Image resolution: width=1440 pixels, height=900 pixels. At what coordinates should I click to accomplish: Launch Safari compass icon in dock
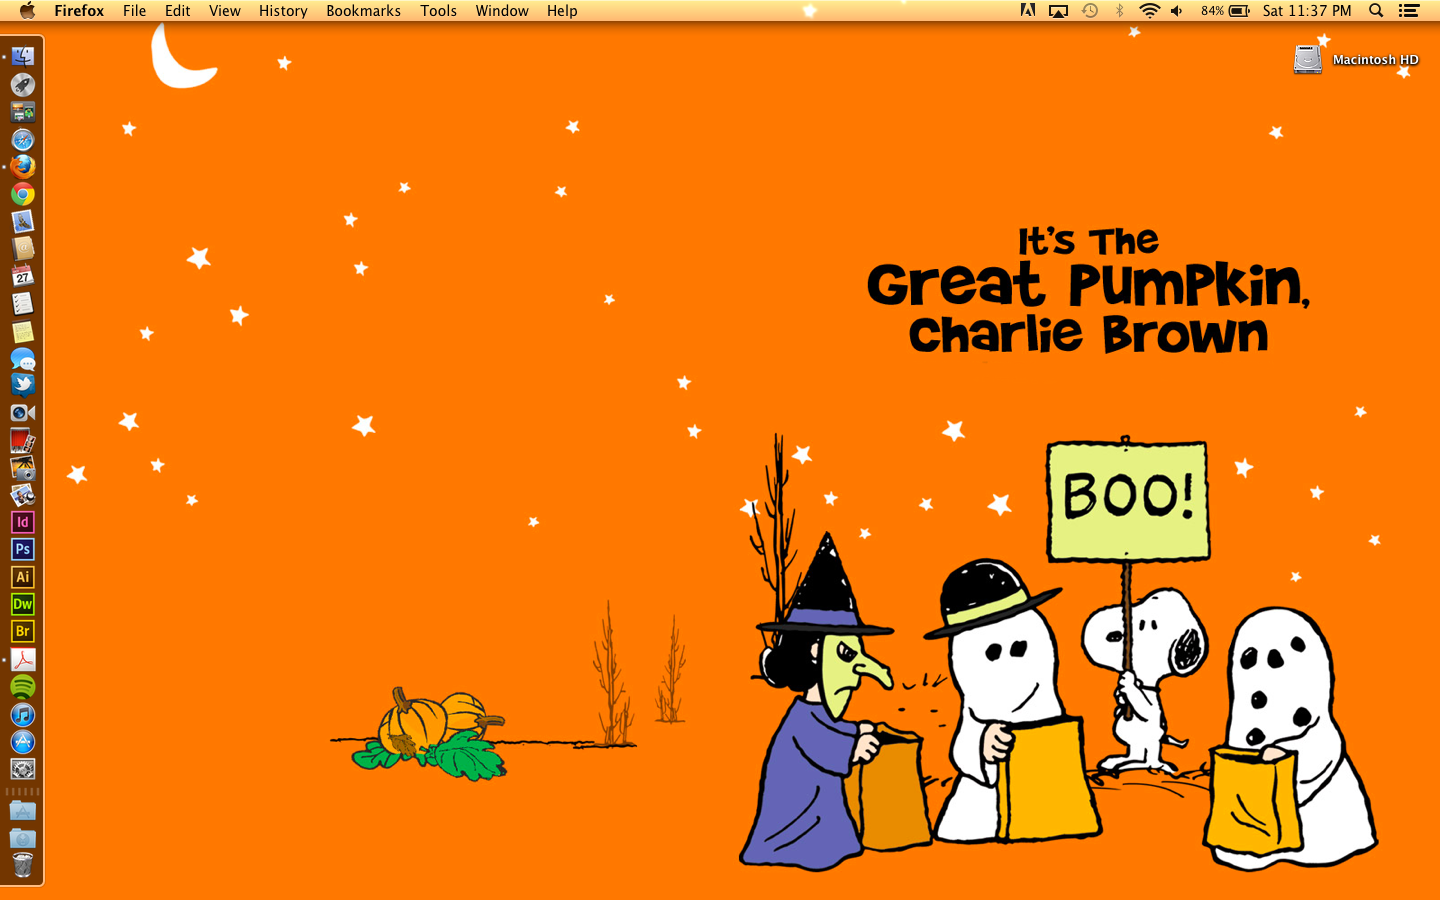tap(23, 139)
